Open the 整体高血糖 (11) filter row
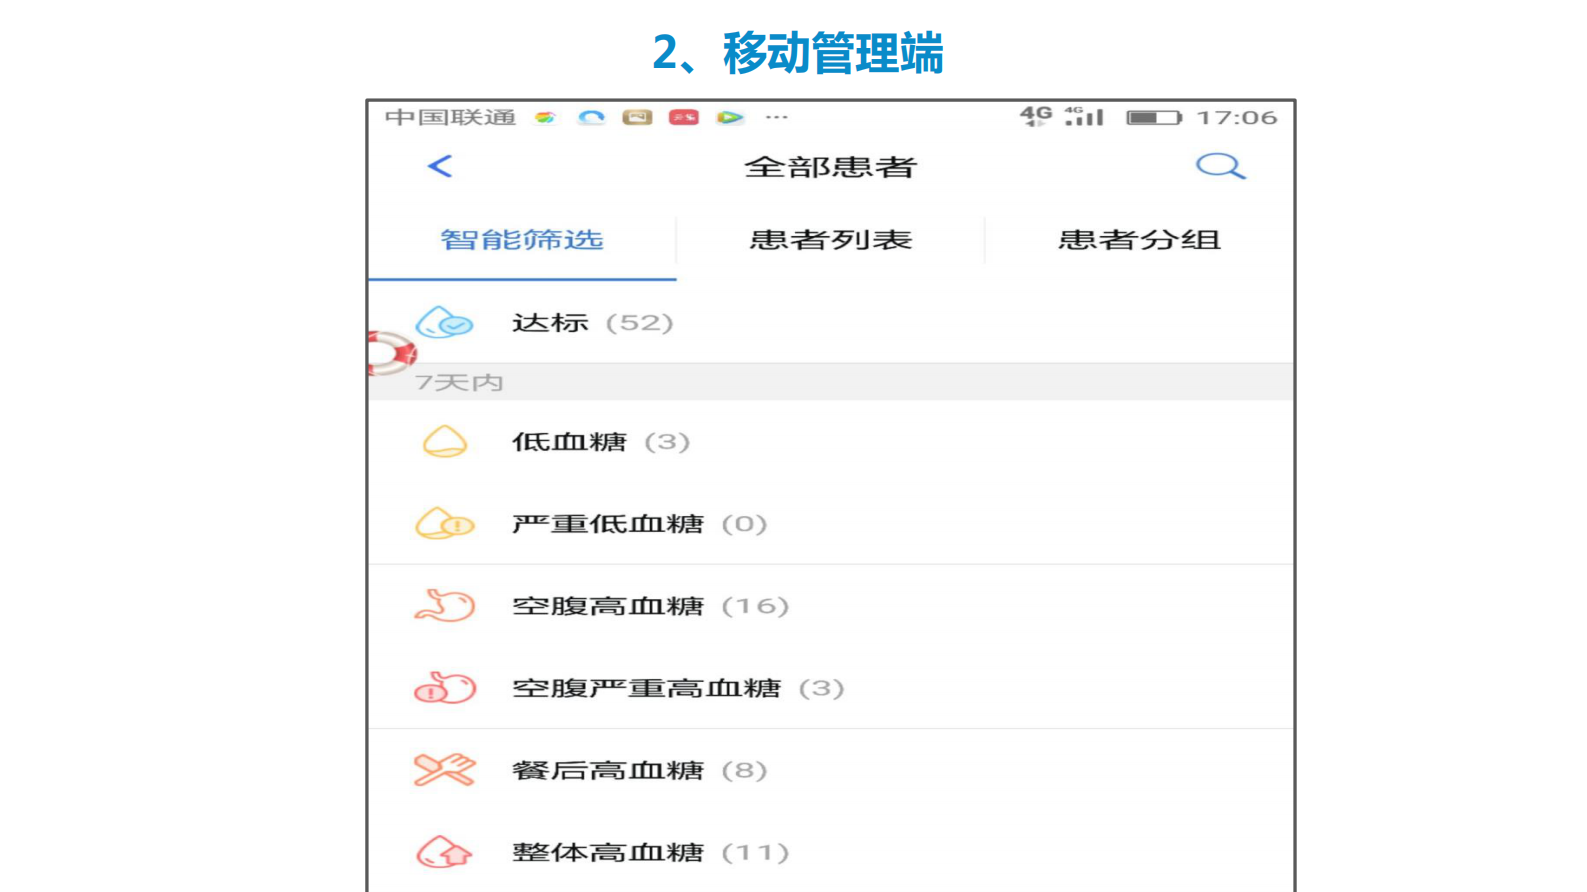This screenshot has width=1587, height=892. [831, 851]
